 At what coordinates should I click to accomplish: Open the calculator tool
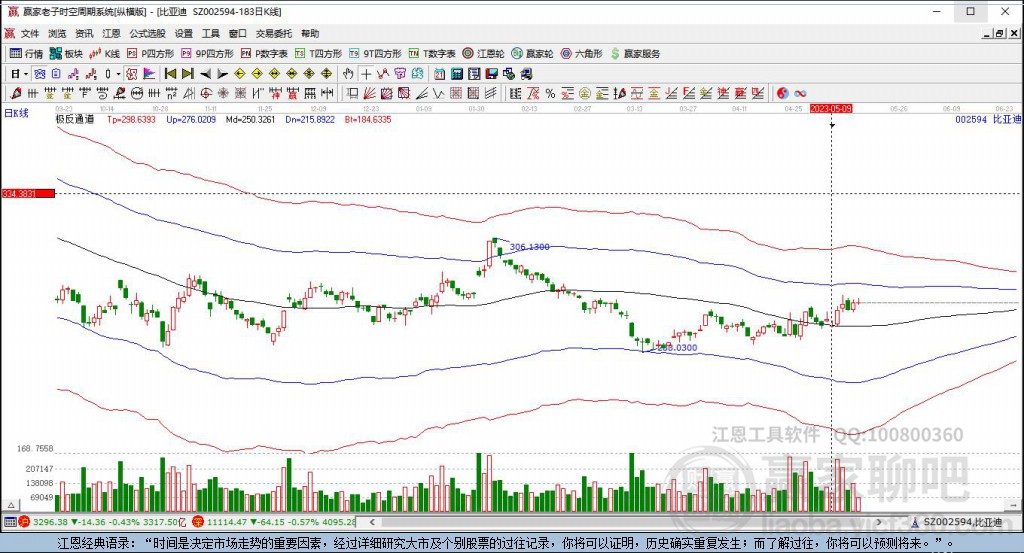click(457, 74)
